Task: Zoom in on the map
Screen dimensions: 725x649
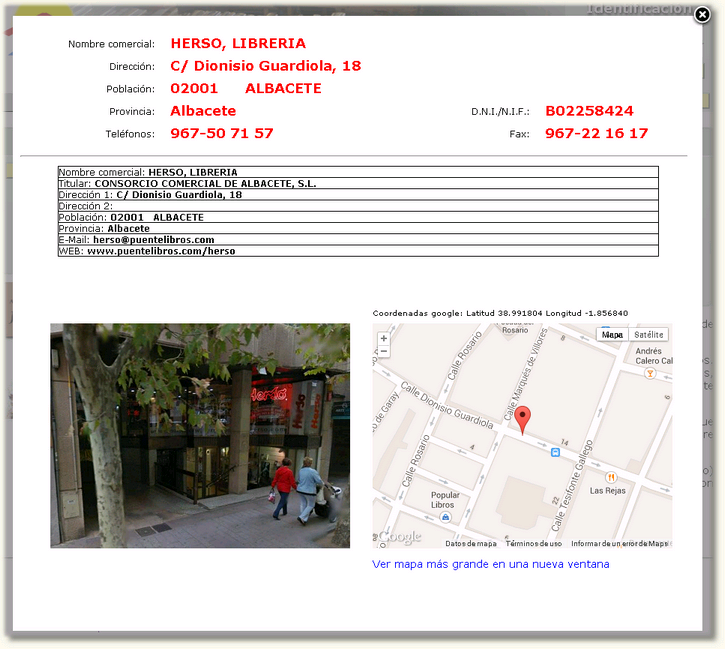Action: coord(383,339)
